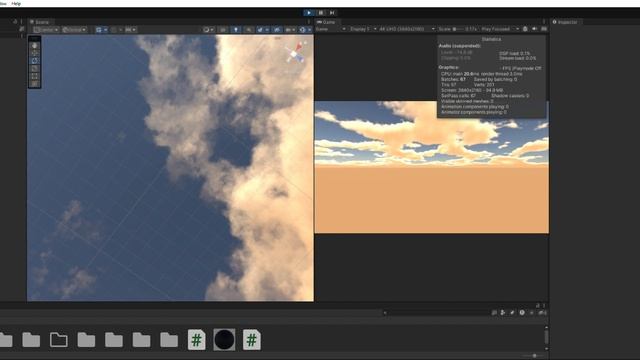Screen dimensions: 640x360
Task: Select the Scale tool in Scene overlay
Action: click(x=34, y=69)
